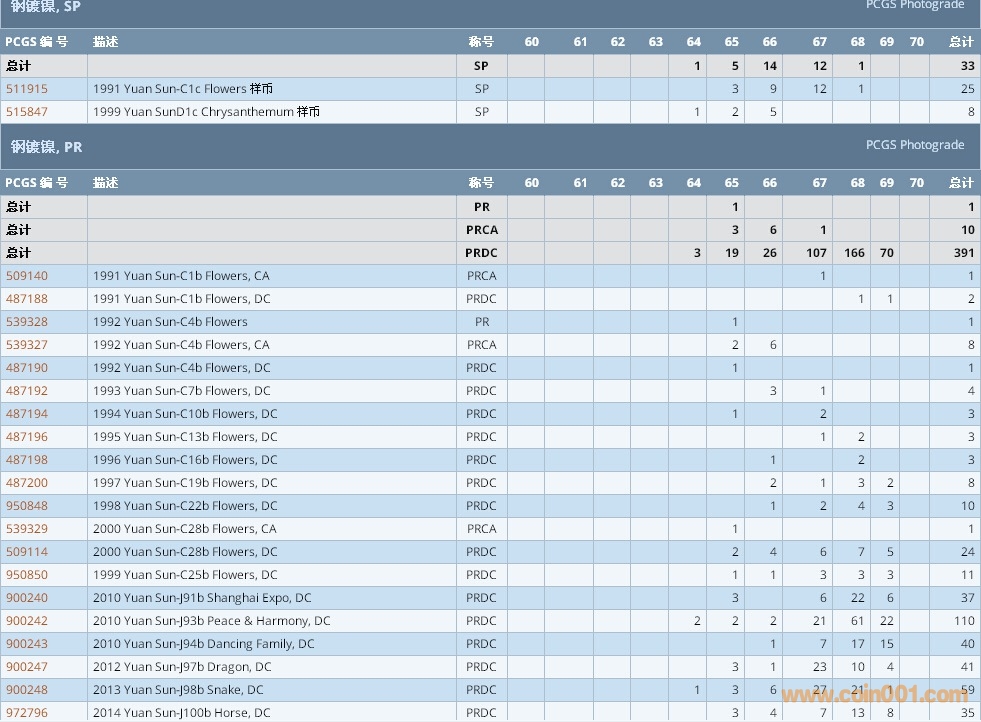Open PCGS number 511915 link
This screenshot has height=722, width=981.
27,89
